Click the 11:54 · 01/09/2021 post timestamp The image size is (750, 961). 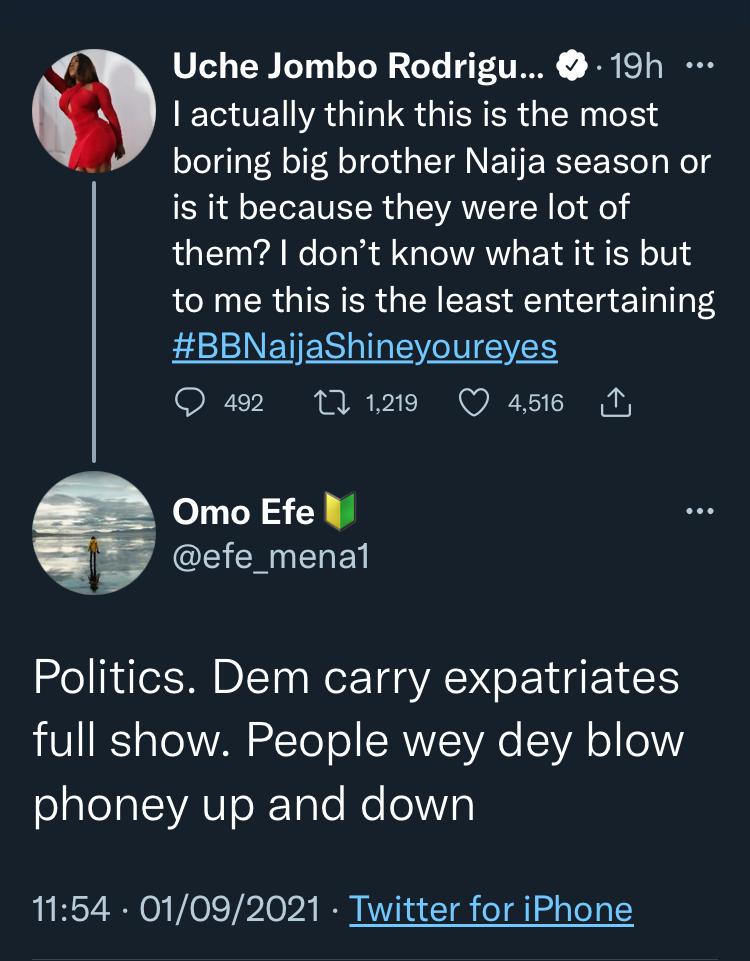[x=176, y=909]
